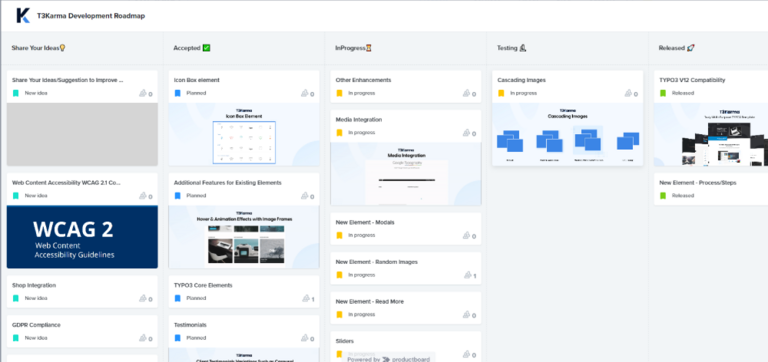Upvote the GDPR Compliance card
Viewport: 768px width, 362px height.
(x=145, y=338)
